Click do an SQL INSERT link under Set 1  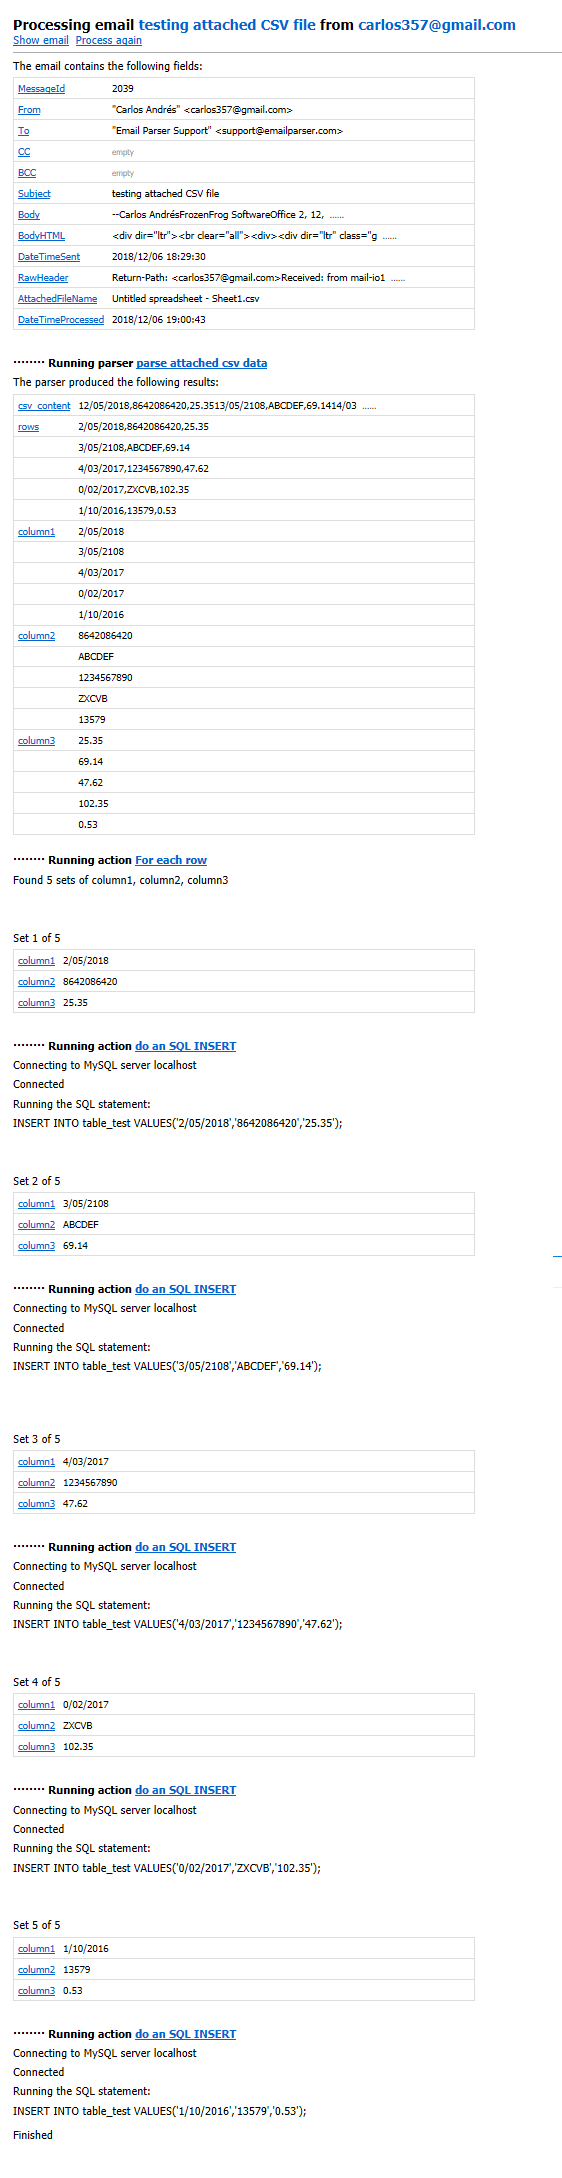[186, 1046]
